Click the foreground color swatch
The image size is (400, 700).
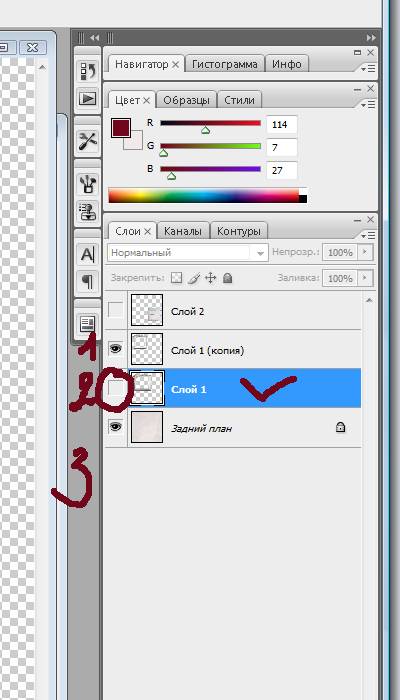click(x=121, y=128)
